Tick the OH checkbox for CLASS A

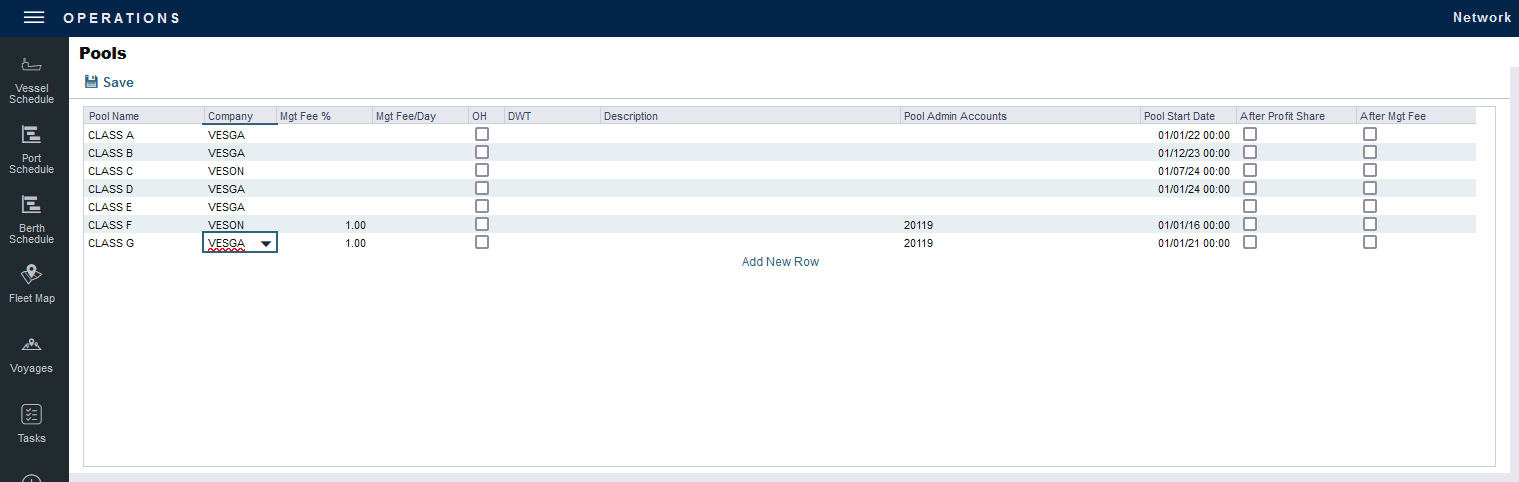point(482,134)
